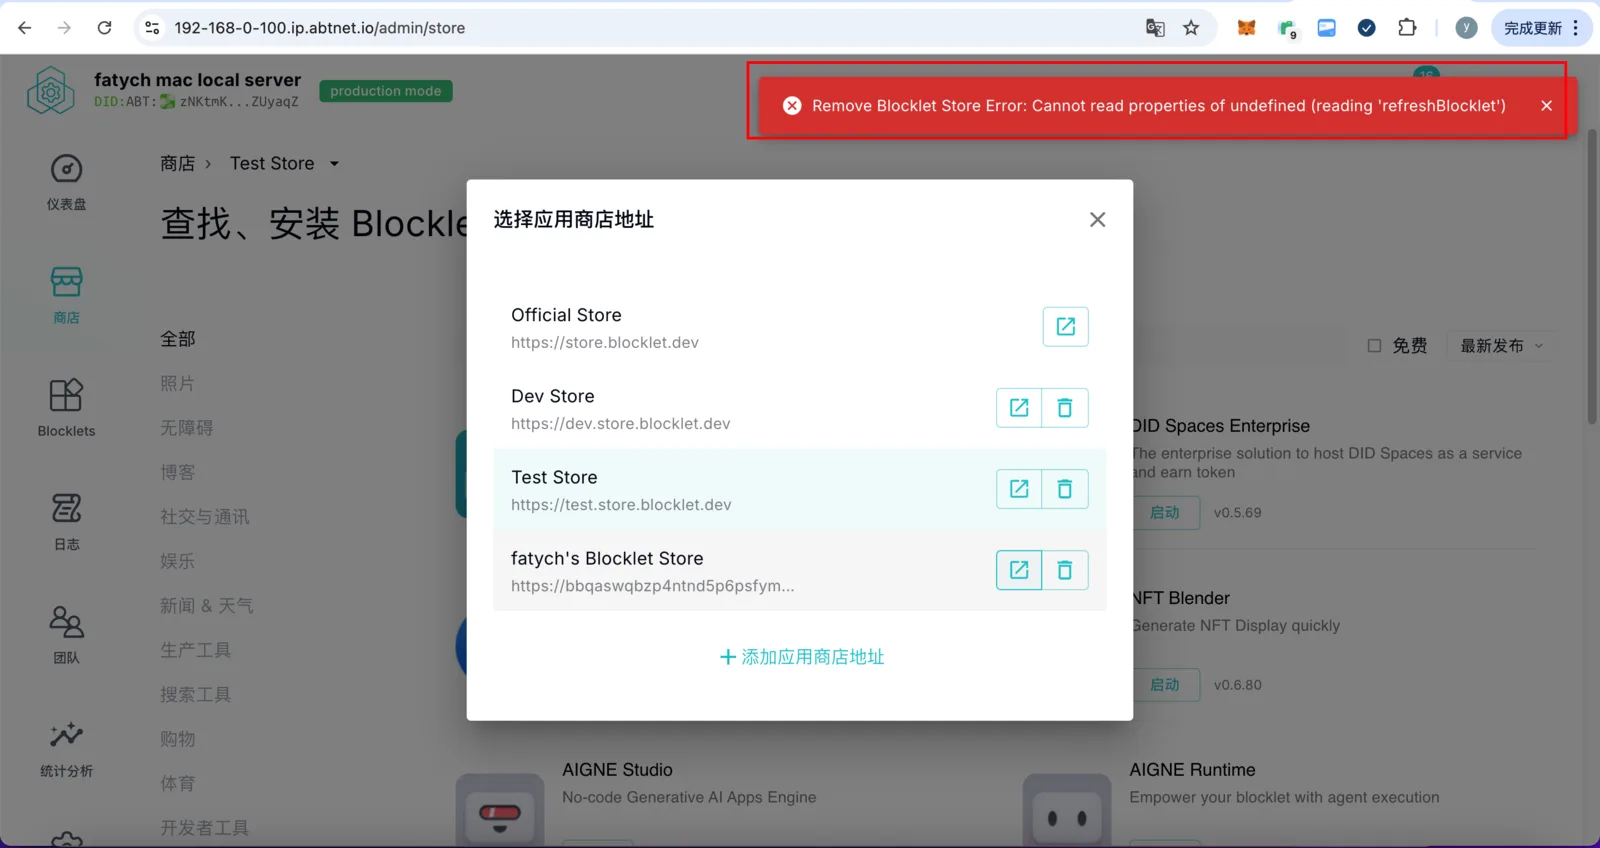The width and height of the screenshot is (1600, 848).
Task: Open the dashboard (仪表盘) sidebar item
Action: (x=66, y=181)
